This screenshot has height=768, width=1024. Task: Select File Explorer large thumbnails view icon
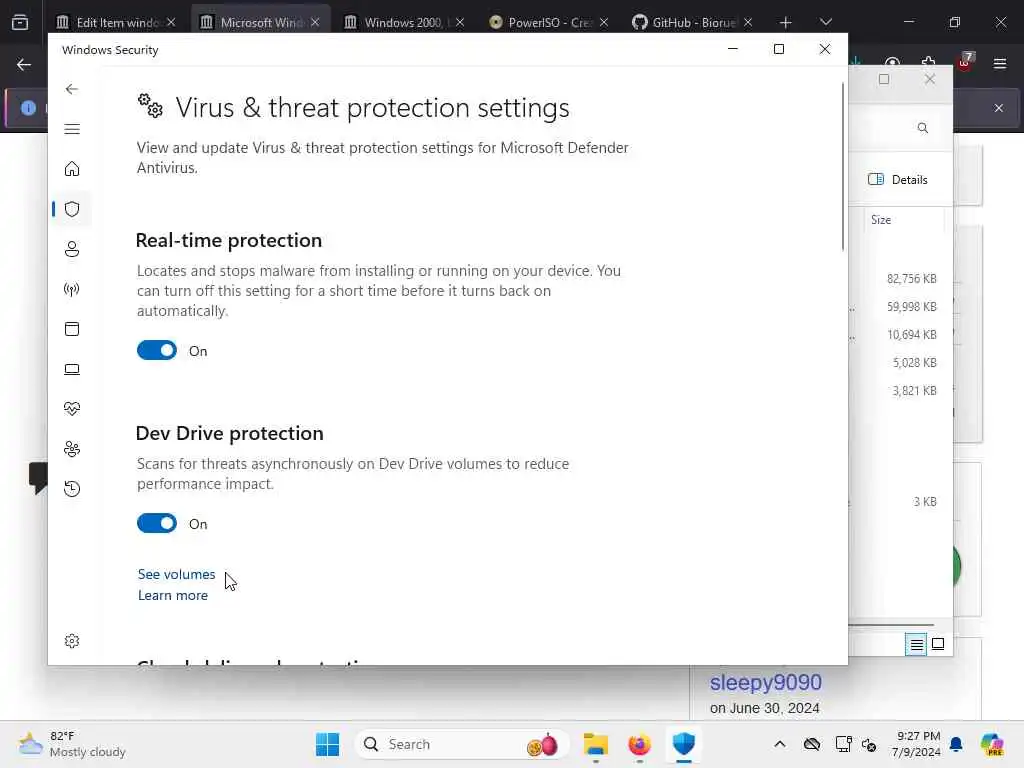[938, 645]
